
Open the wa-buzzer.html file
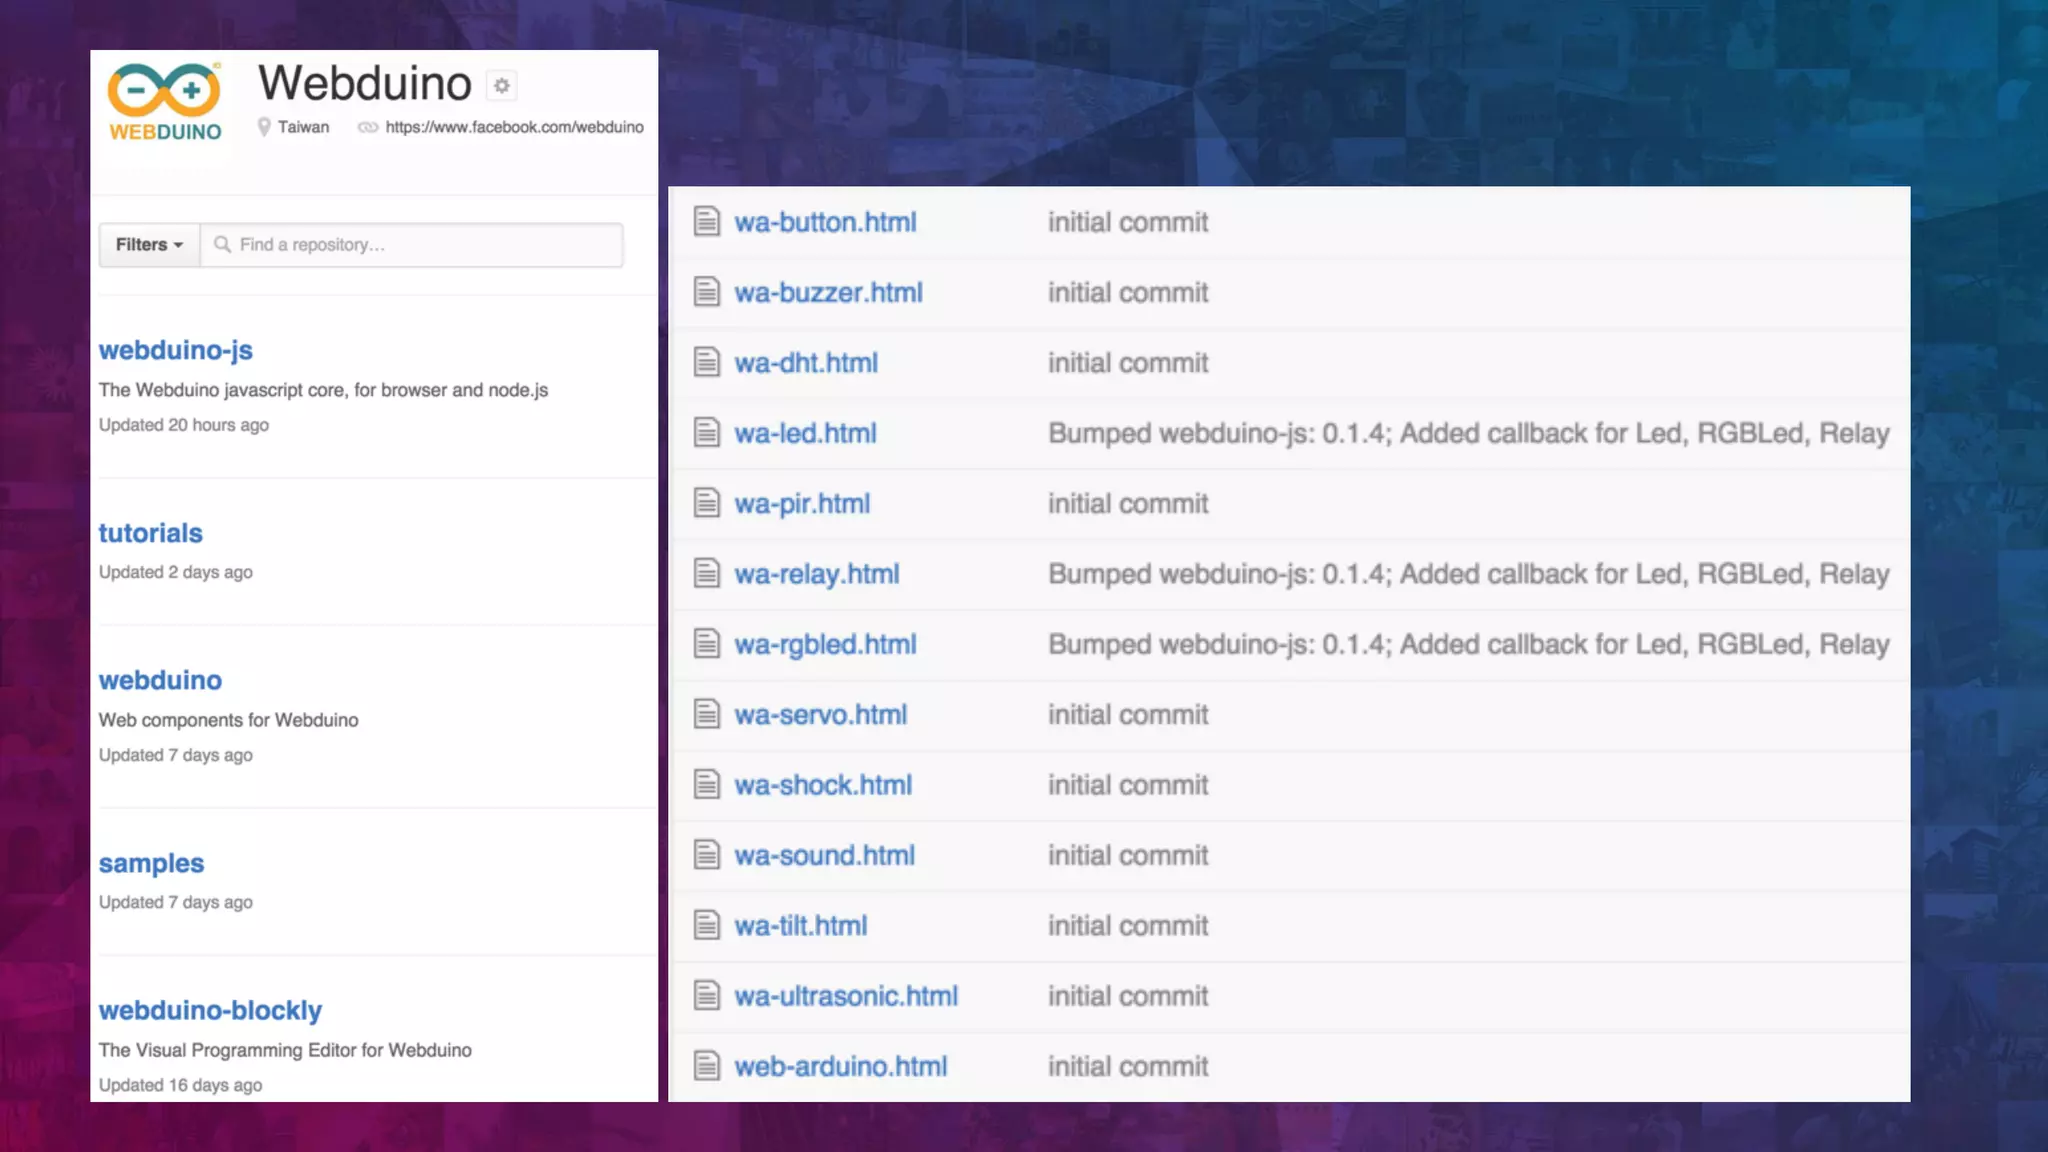click(x=828, y=292)
